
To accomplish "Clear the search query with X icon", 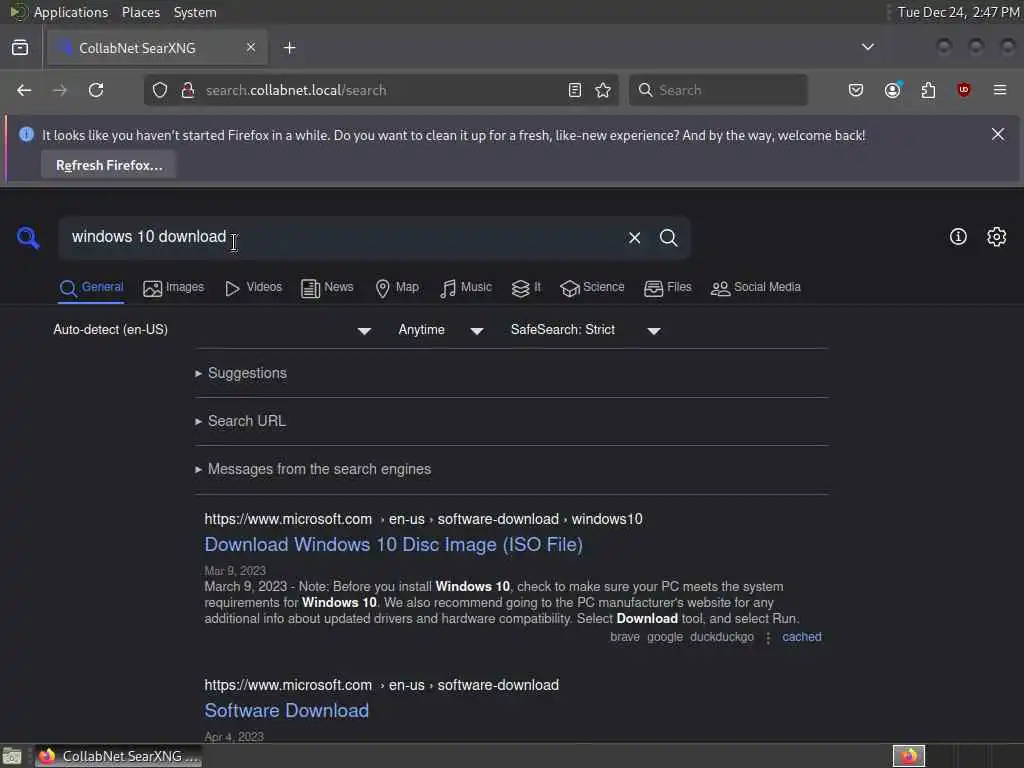I will [634, 238].
